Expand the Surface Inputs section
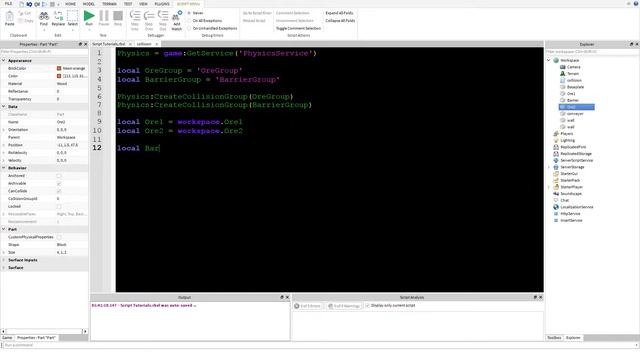The height and width of the screenshot is (360, 640). (x=4, y=260)
